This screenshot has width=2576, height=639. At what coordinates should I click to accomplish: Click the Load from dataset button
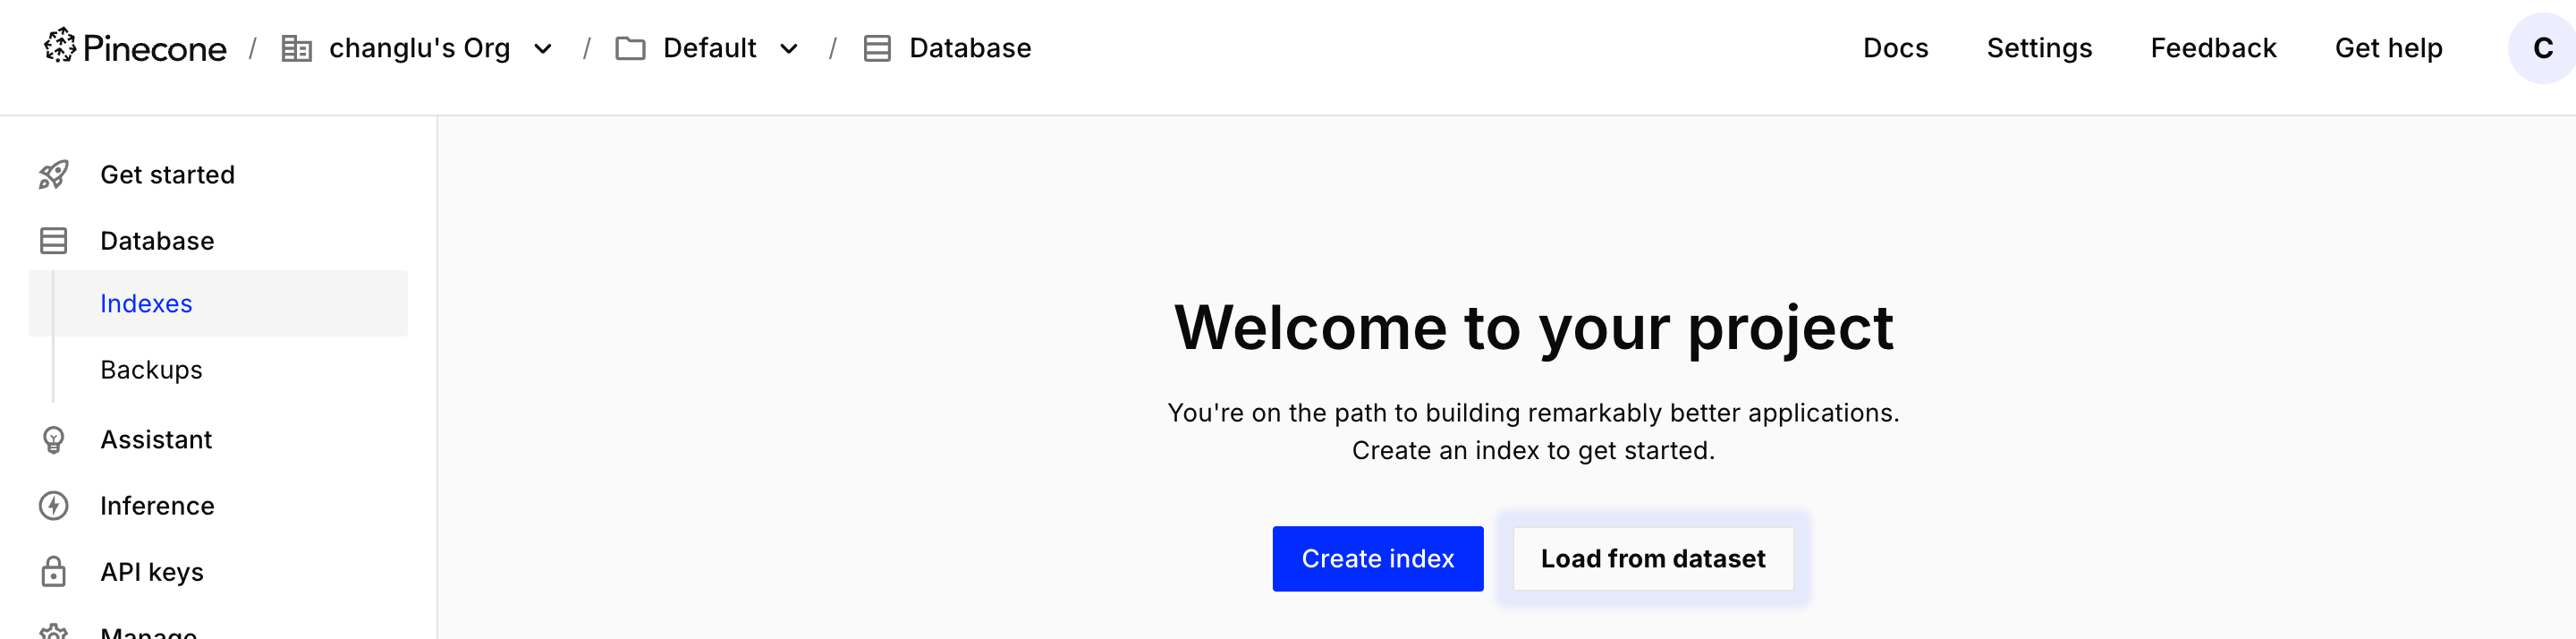click(x=1652, y=558)
